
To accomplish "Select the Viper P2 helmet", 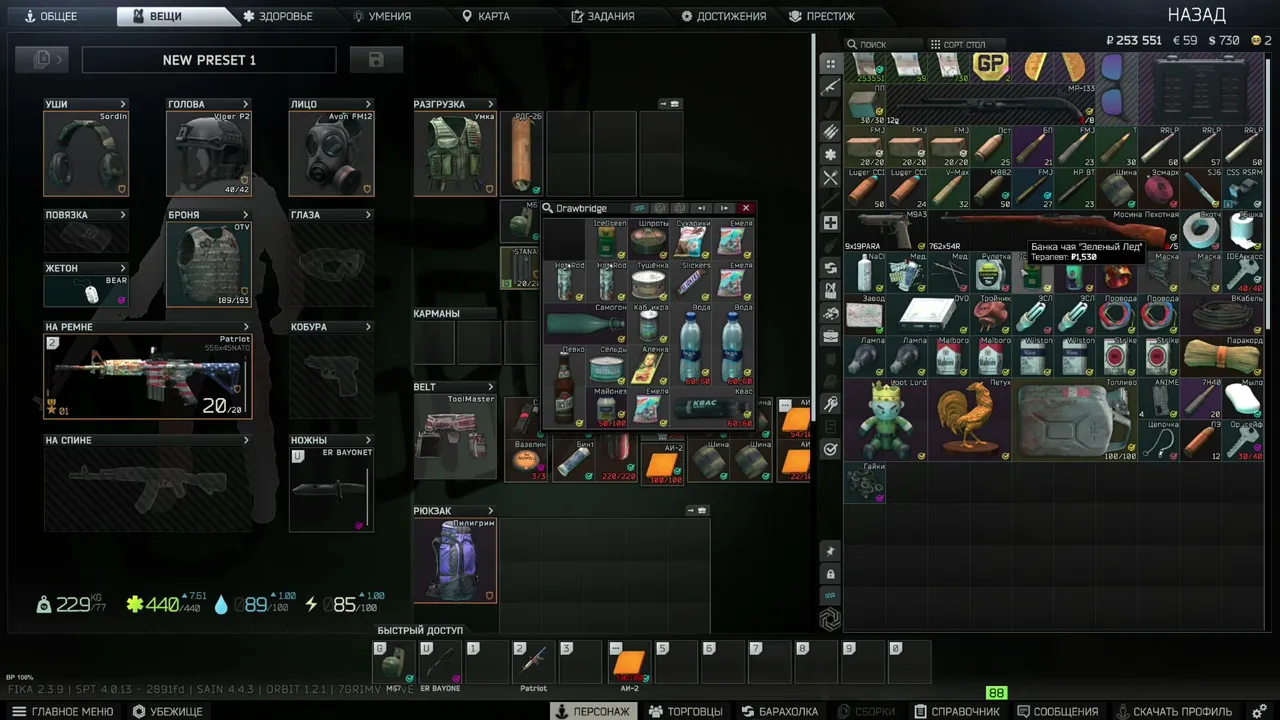I will click(x=209, y=153).
